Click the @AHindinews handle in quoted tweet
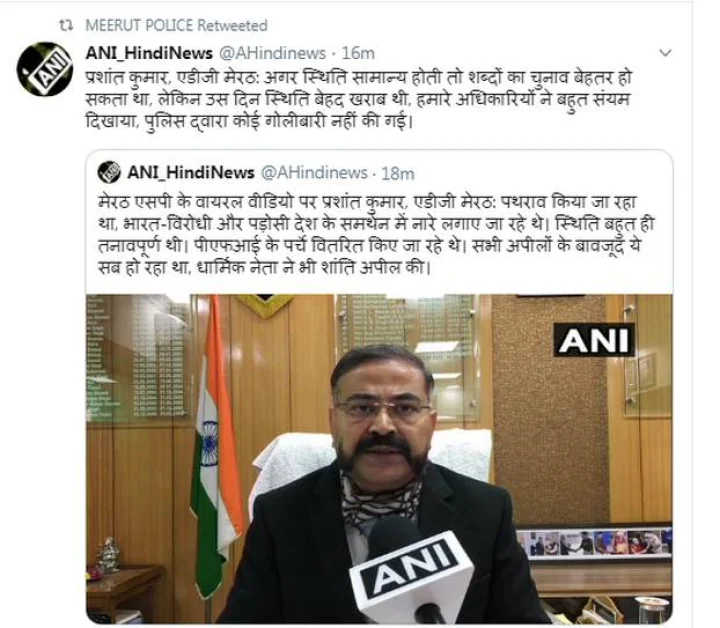Viewport: 720px width, 628px height. (x=315, y=173)
